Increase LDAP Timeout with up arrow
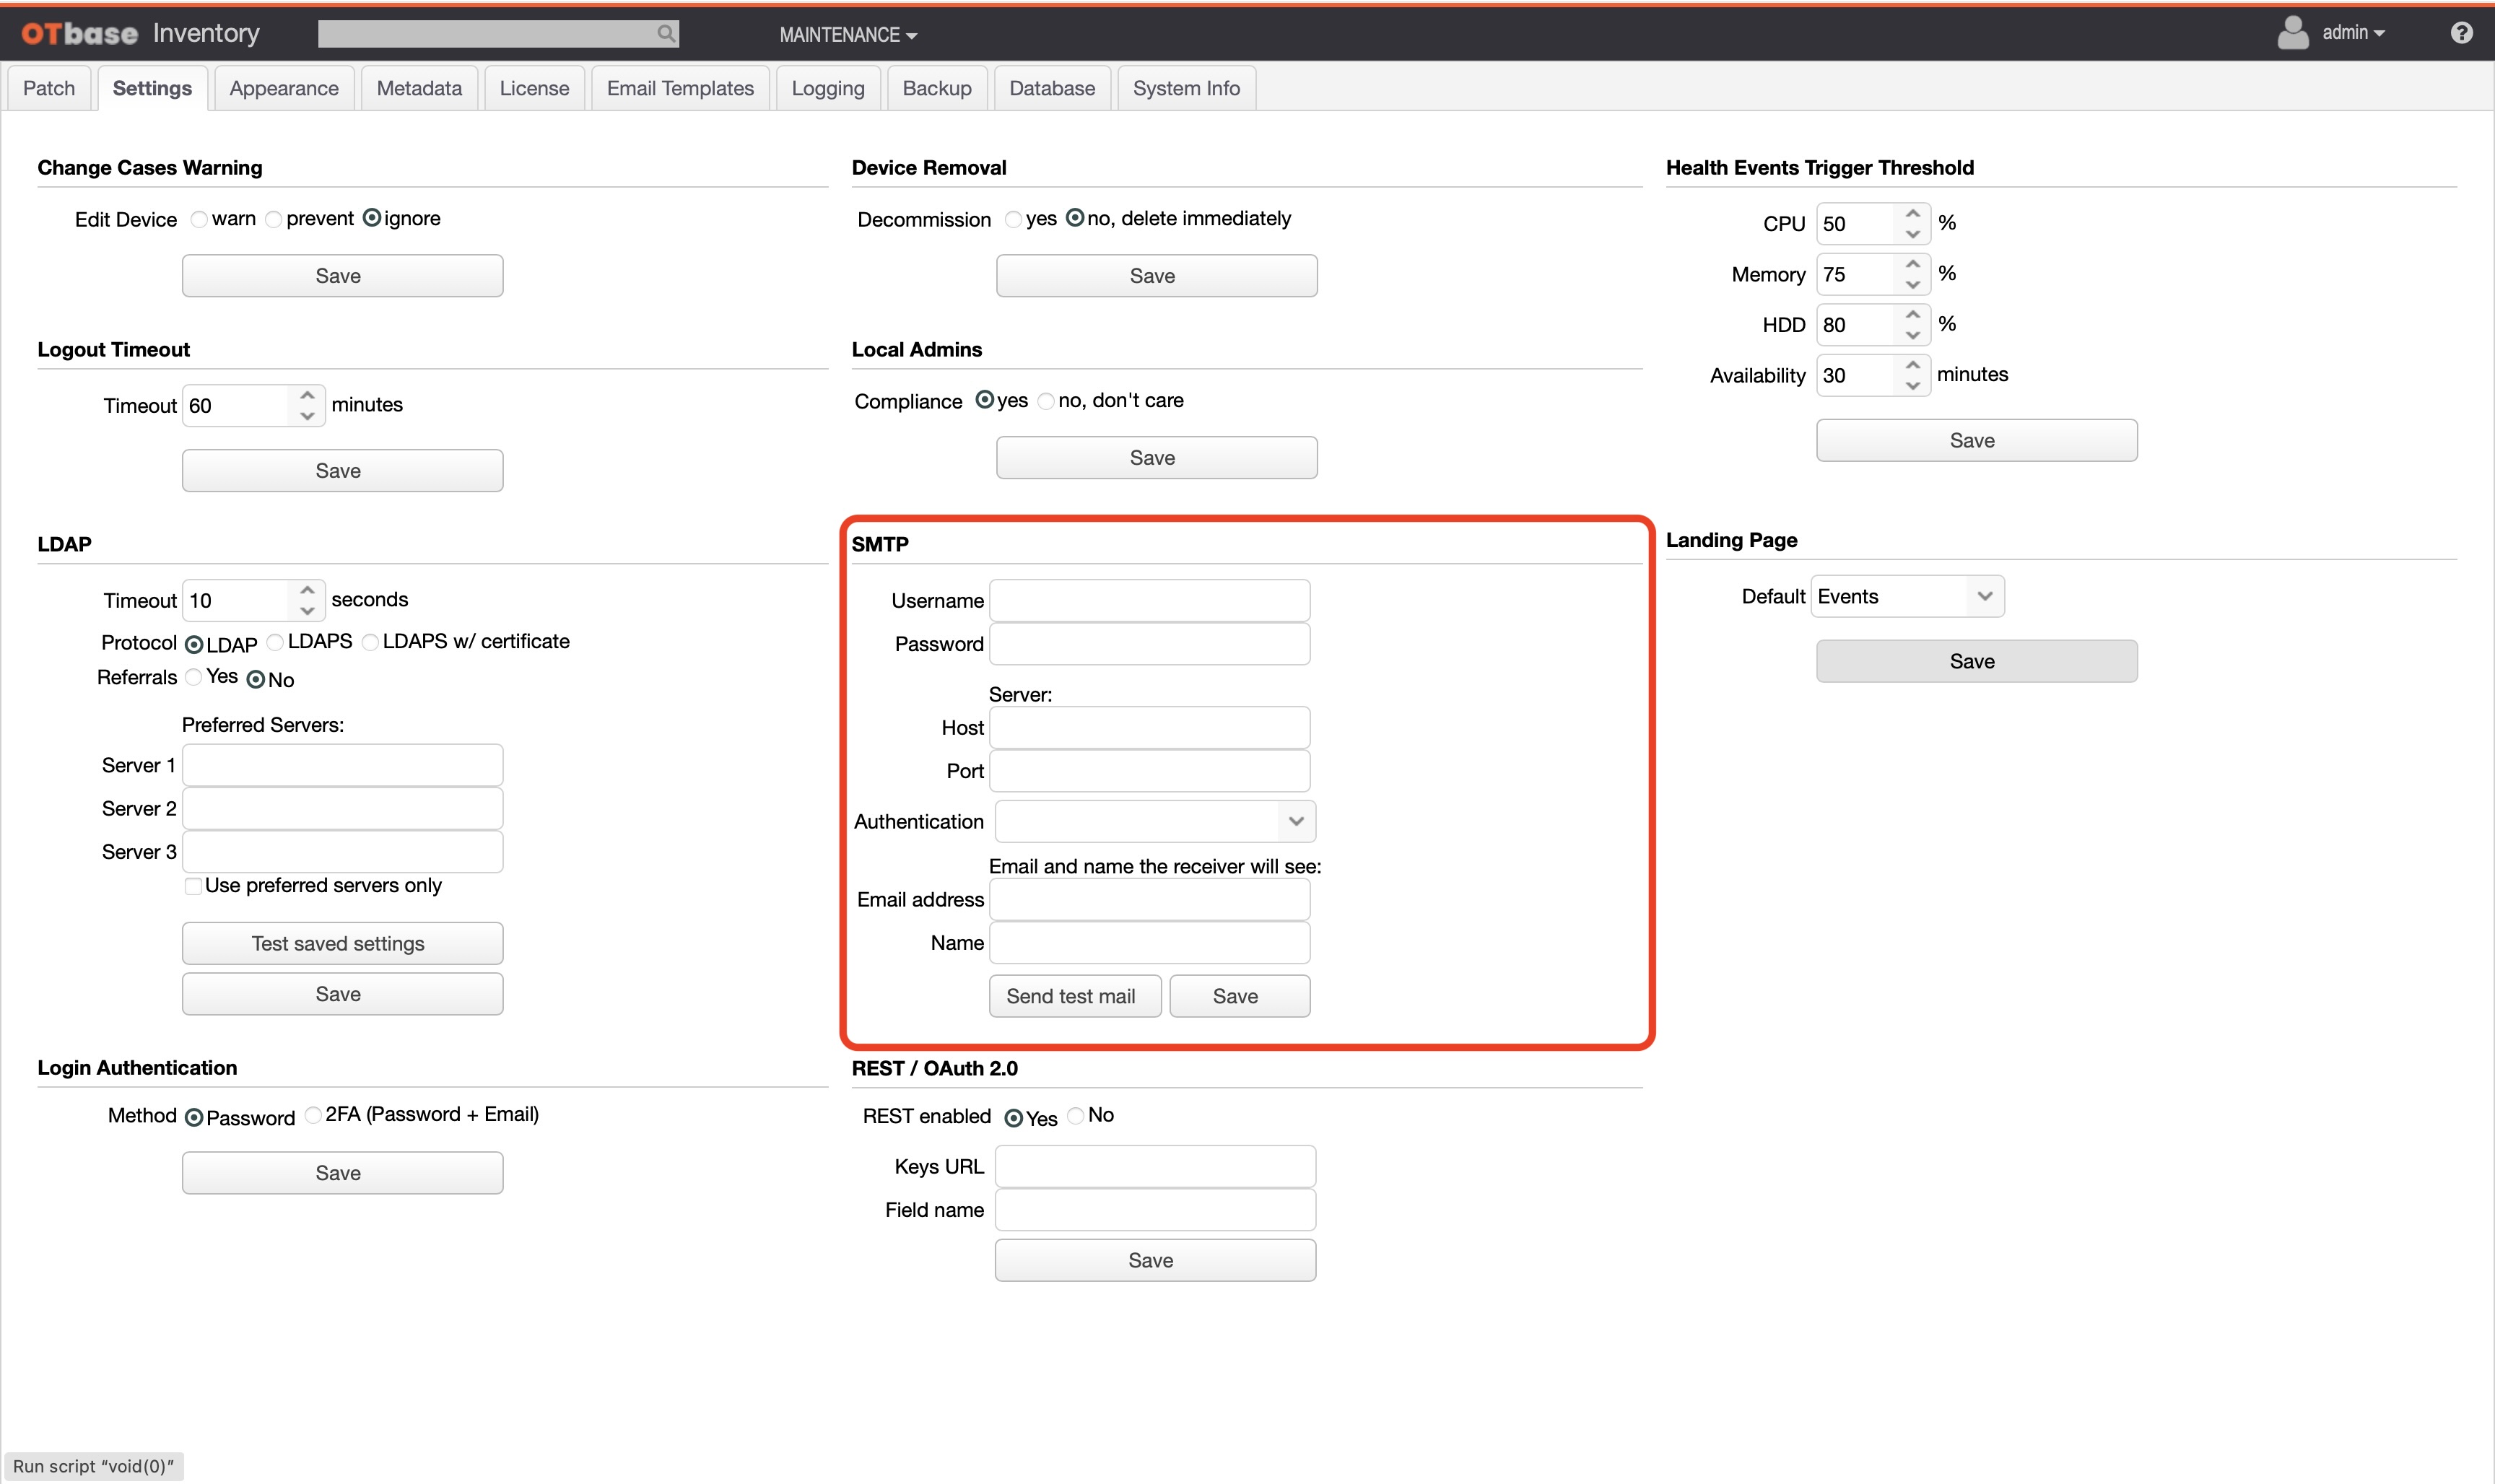This screenshot has width=2495, height=1484. point(307,590)
